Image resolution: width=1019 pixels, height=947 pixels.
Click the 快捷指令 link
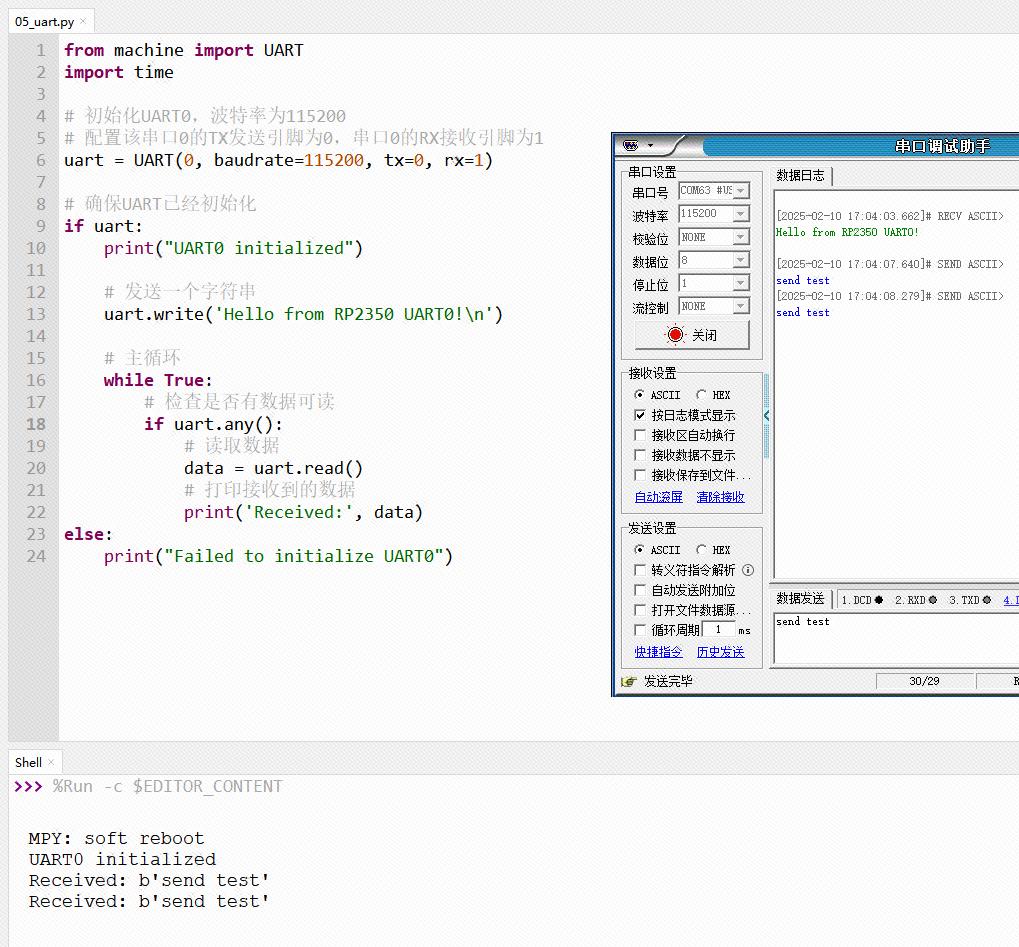tap(658, 652)
